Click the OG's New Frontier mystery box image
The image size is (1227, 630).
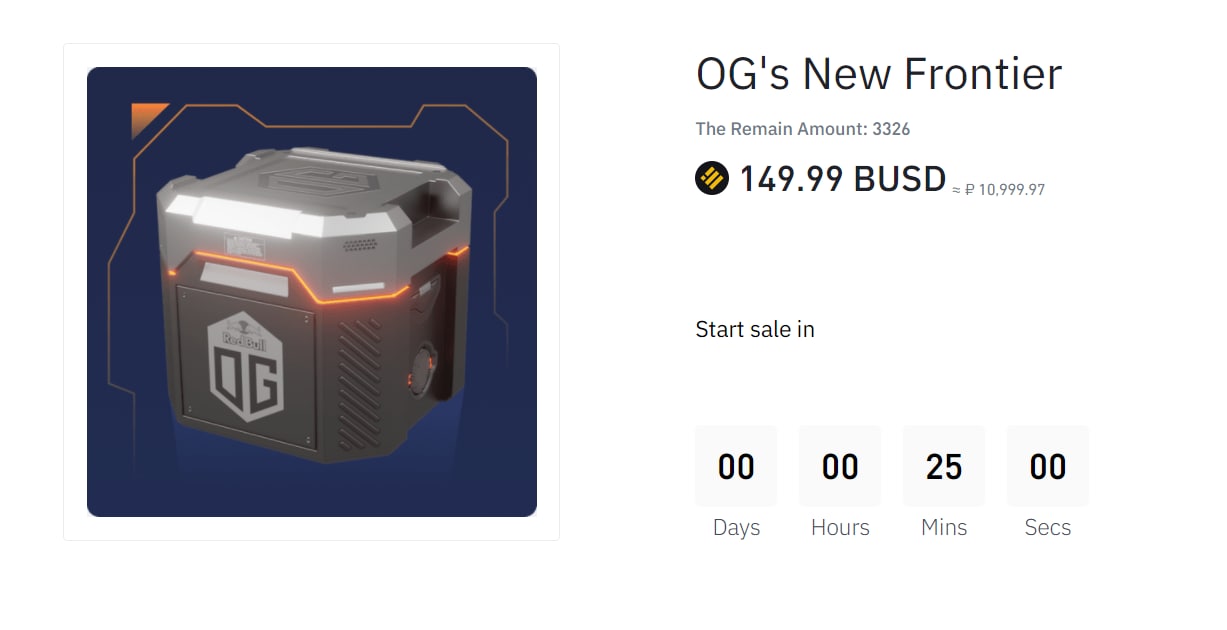[x=312, y=292]
